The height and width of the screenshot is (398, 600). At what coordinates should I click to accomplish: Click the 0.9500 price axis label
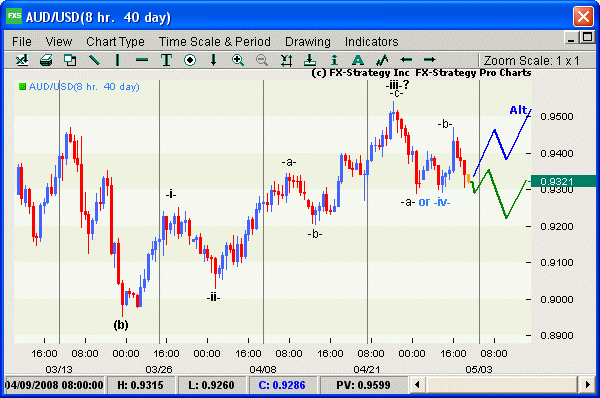coord(556,116)
